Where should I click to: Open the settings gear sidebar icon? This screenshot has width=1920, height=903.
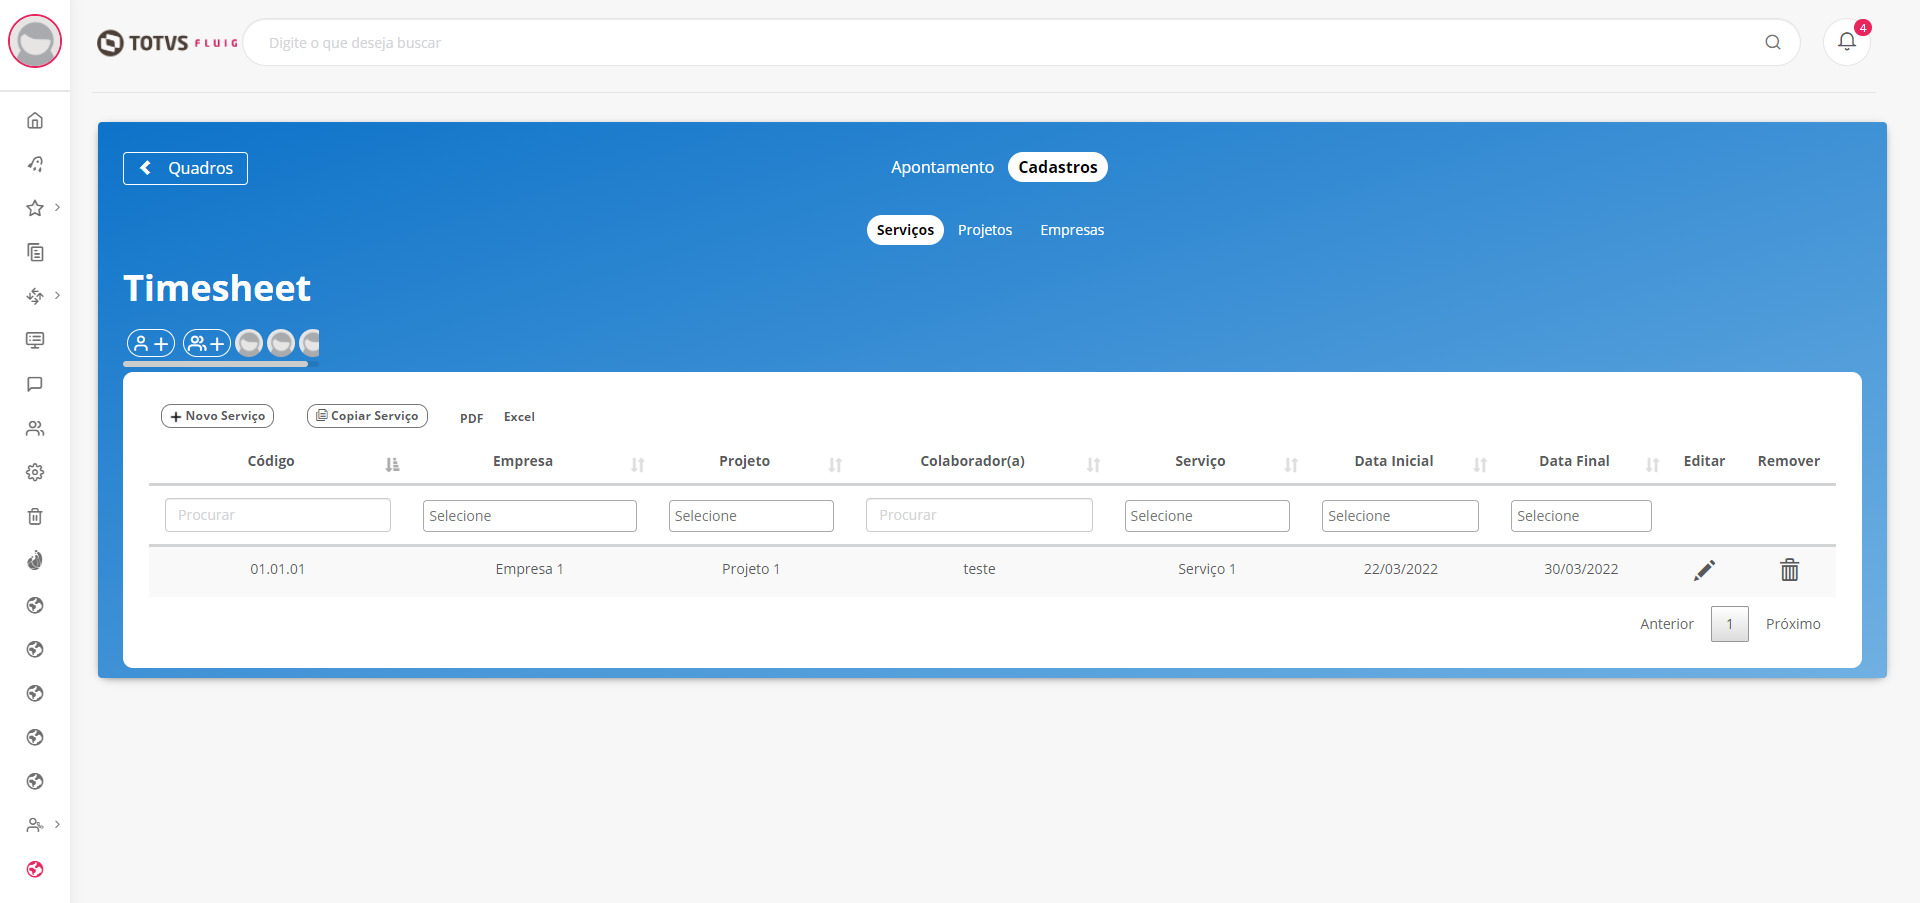(x=35, y=472)
